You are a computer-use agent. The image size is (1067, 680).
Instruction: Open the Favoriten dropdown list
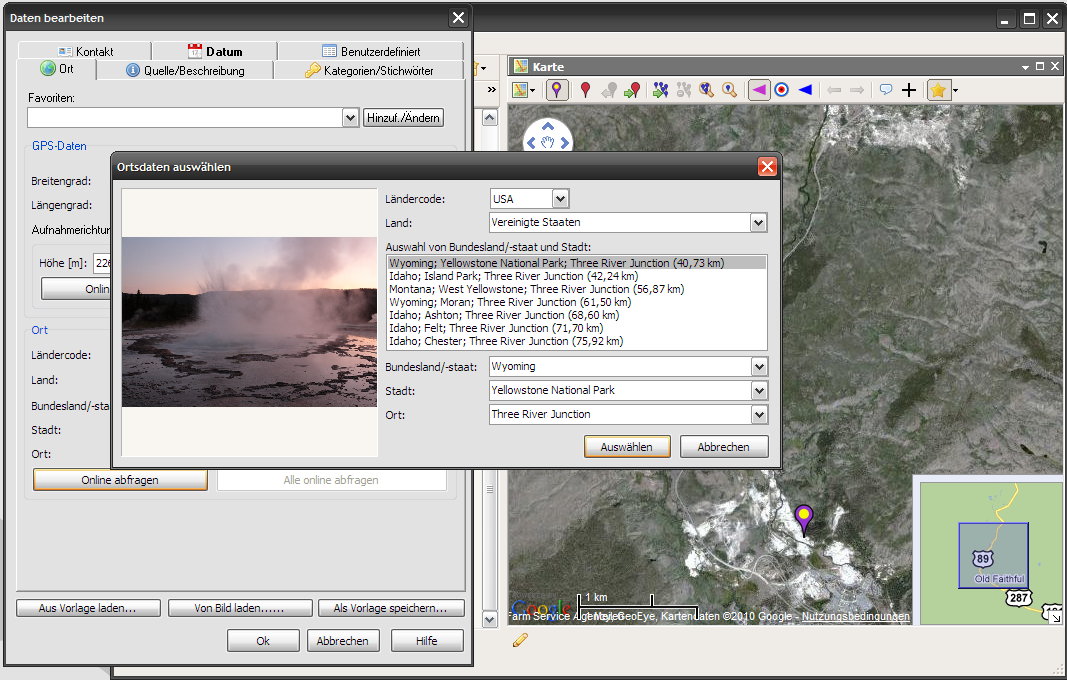(350, 118)
